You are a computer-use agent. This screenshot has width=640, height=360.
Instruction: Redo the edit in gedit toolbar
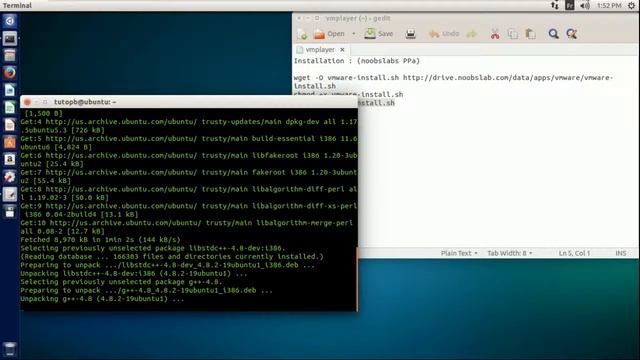pyautogui.click(x=472, y=34)
